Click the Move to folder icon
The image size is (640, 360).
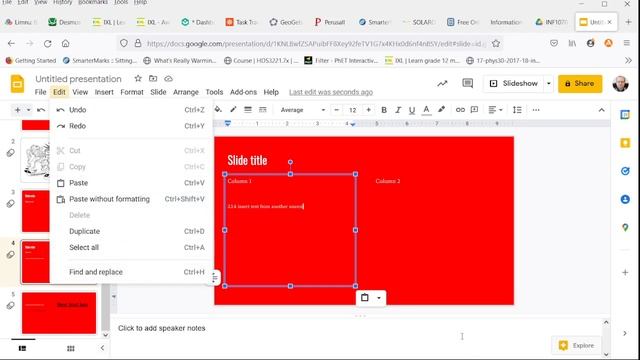[x=153, y=78]
